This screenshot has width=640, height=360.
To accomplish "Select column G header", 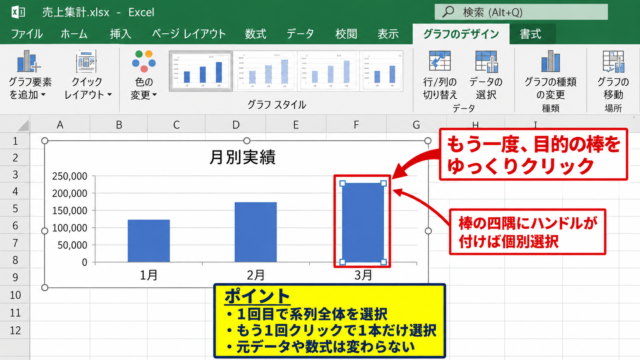I will pos(416,124).
